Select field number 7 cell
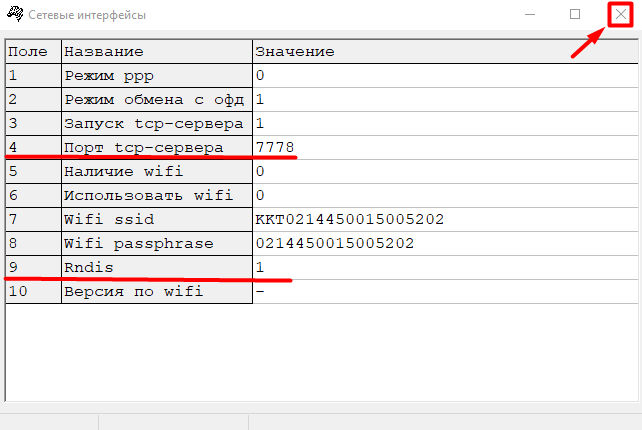This screenshot has width=642, height=430. 34,219
